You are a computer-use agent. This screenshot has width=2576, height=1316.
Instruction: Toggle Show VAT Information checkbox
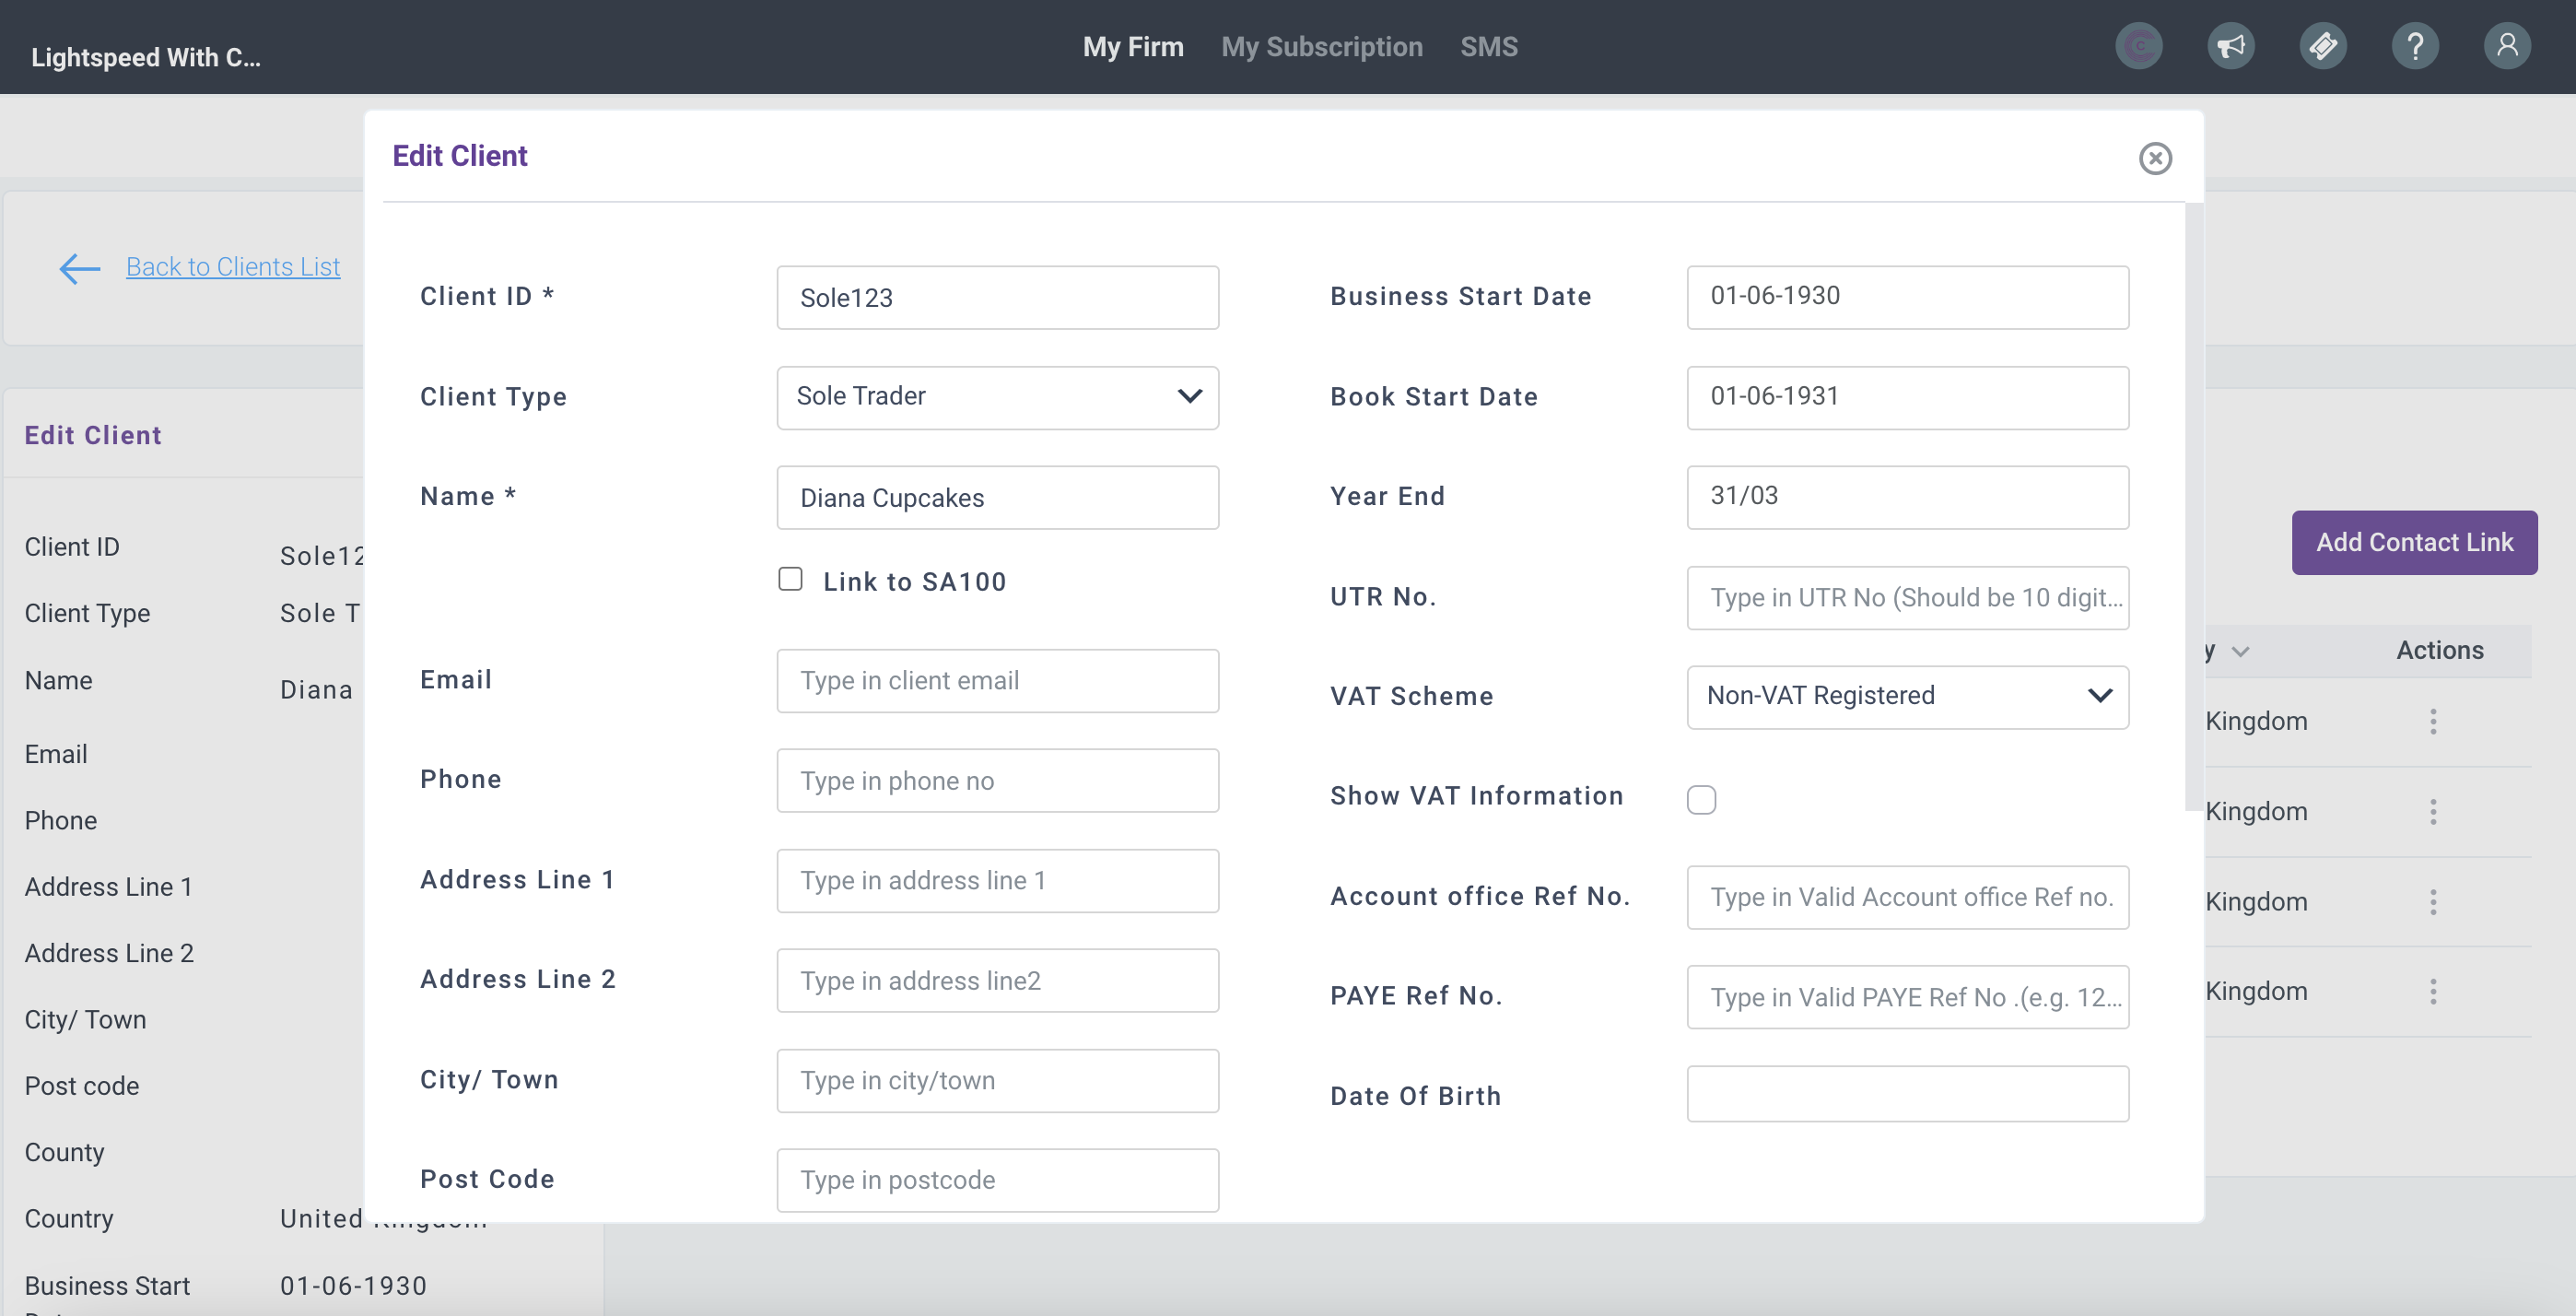click(1700, 799)
